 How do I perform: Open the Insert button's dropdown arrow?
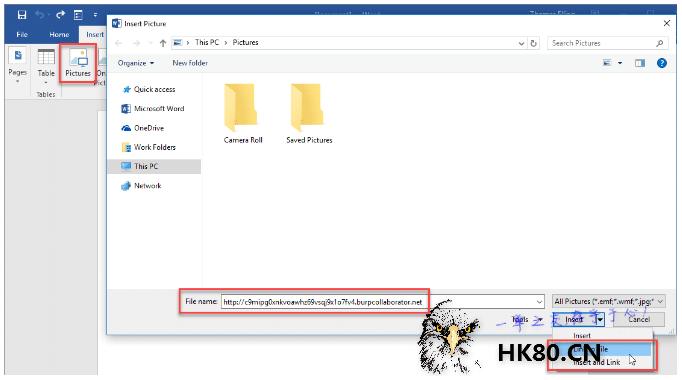[x=600, y=320]
